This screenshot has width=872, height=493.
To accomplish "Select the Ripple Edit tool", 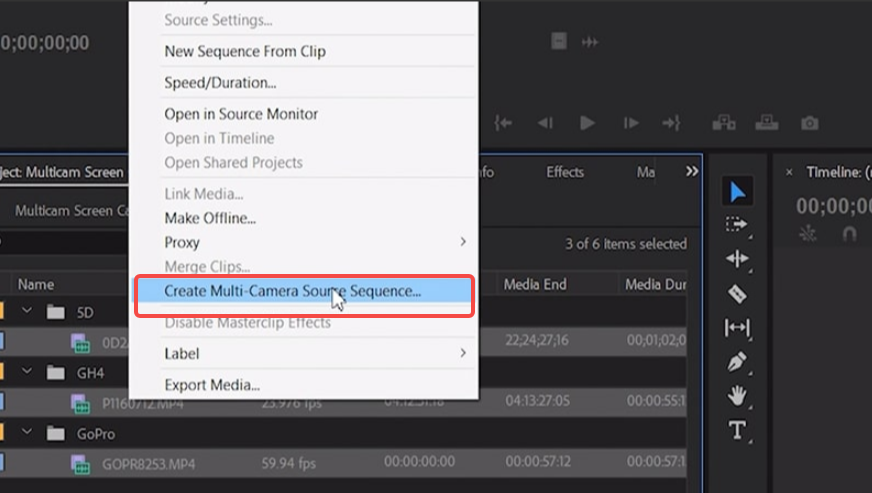I will [x=737, y=259].
